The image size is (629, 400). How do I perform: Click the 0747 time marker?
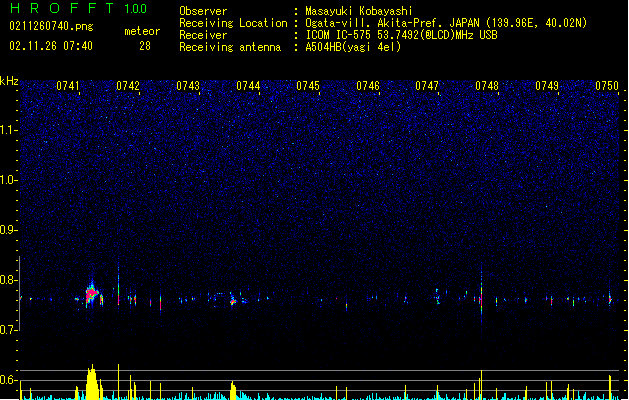427,86
